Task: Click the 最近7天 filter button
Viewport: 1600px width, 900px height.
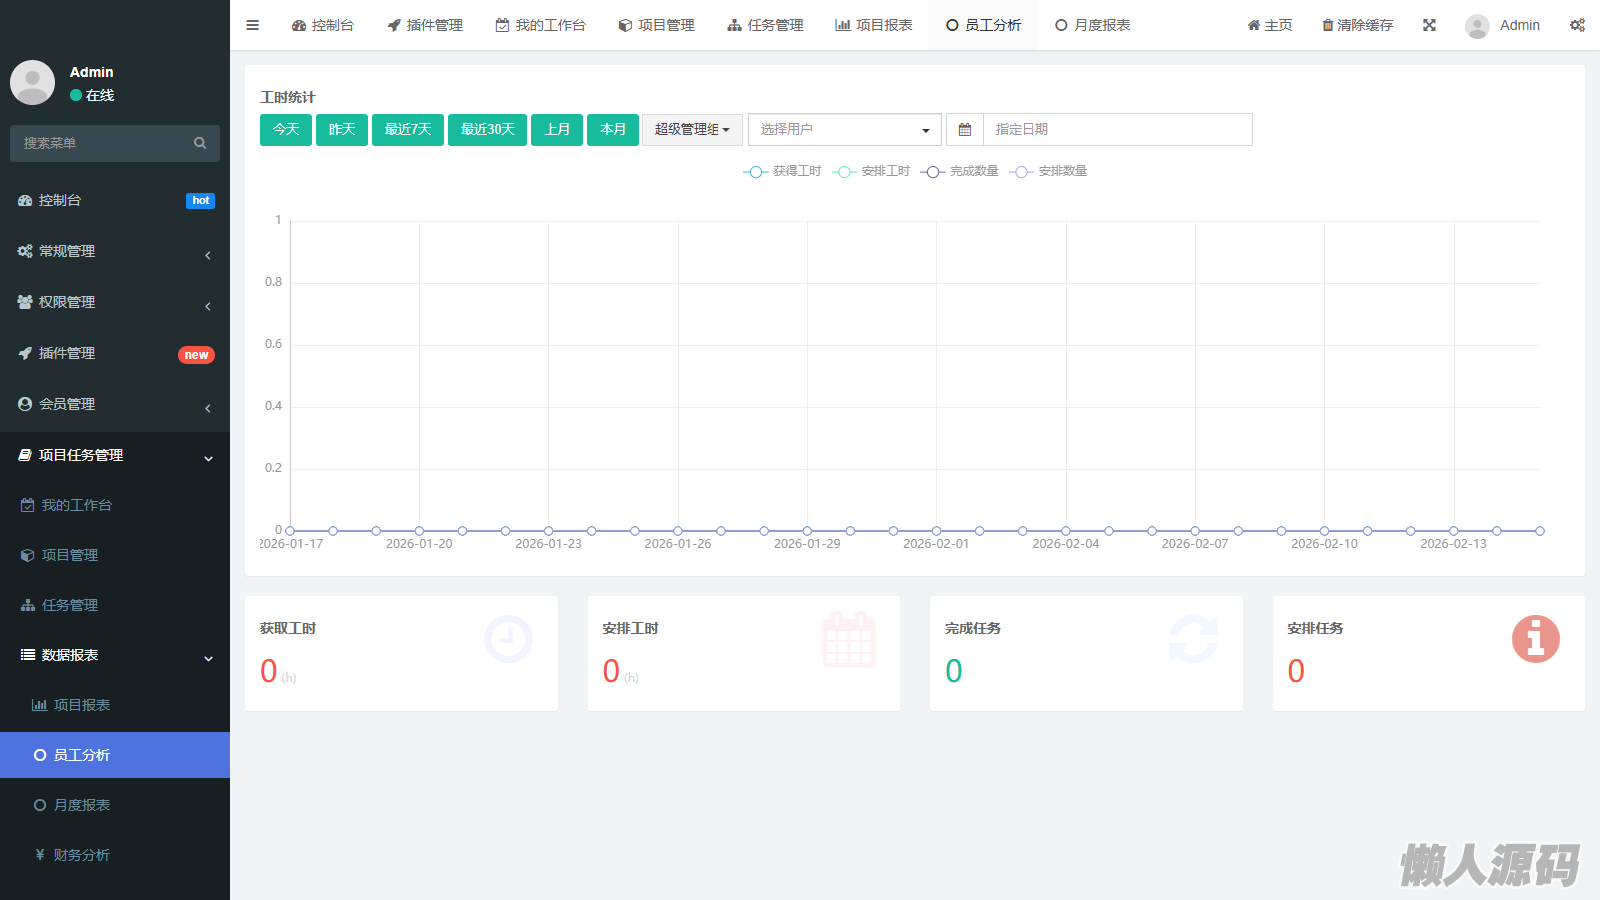Action: pos(408,130)
